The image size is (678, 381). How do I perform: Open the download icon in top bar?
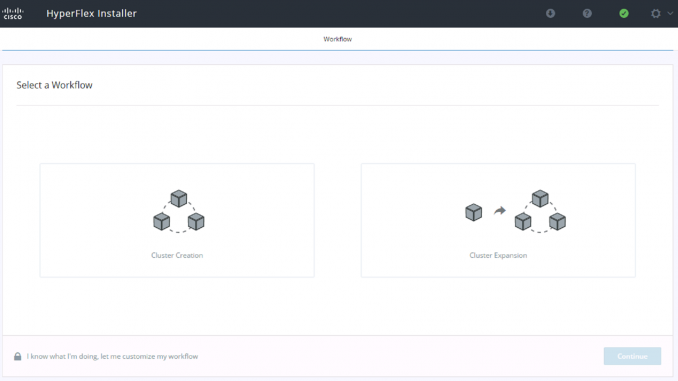point(550,13)
